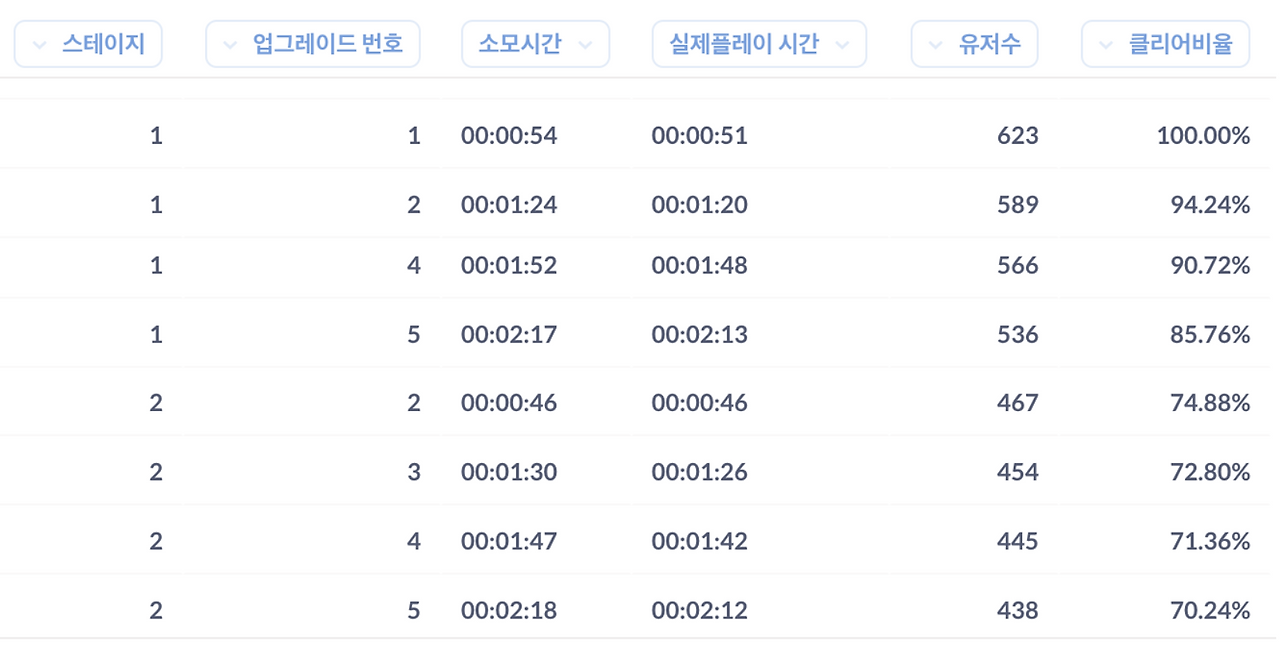
Task: Click the chevron icon next to 소모시간
Action: pos(585,45)
